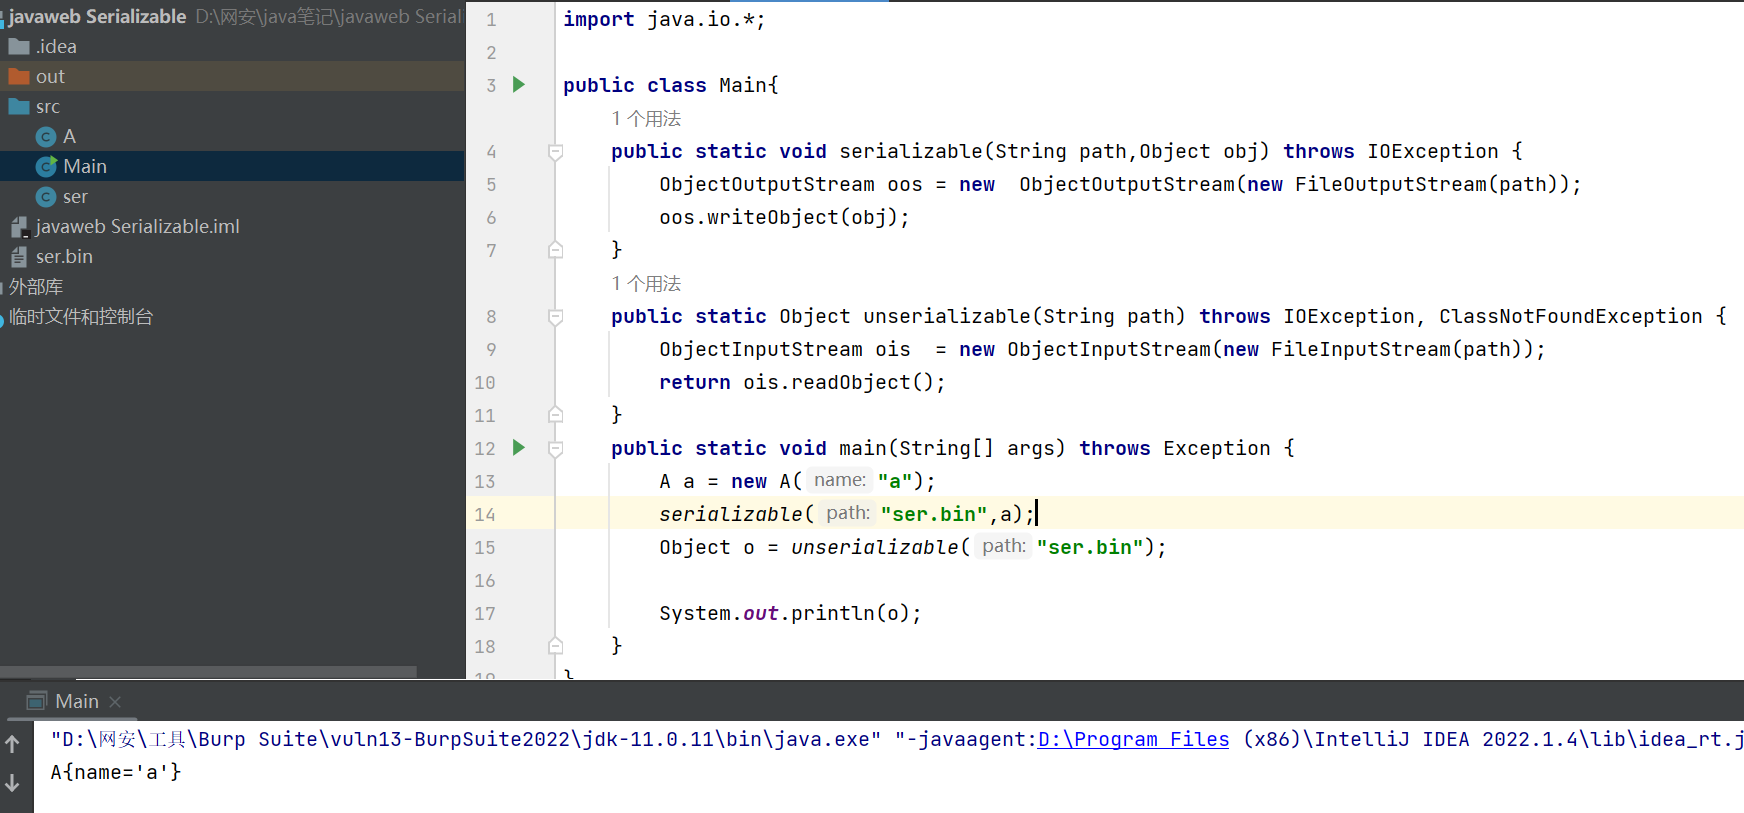
Task: Run the Main class from gutter arrow
Action: pos(519,85)
